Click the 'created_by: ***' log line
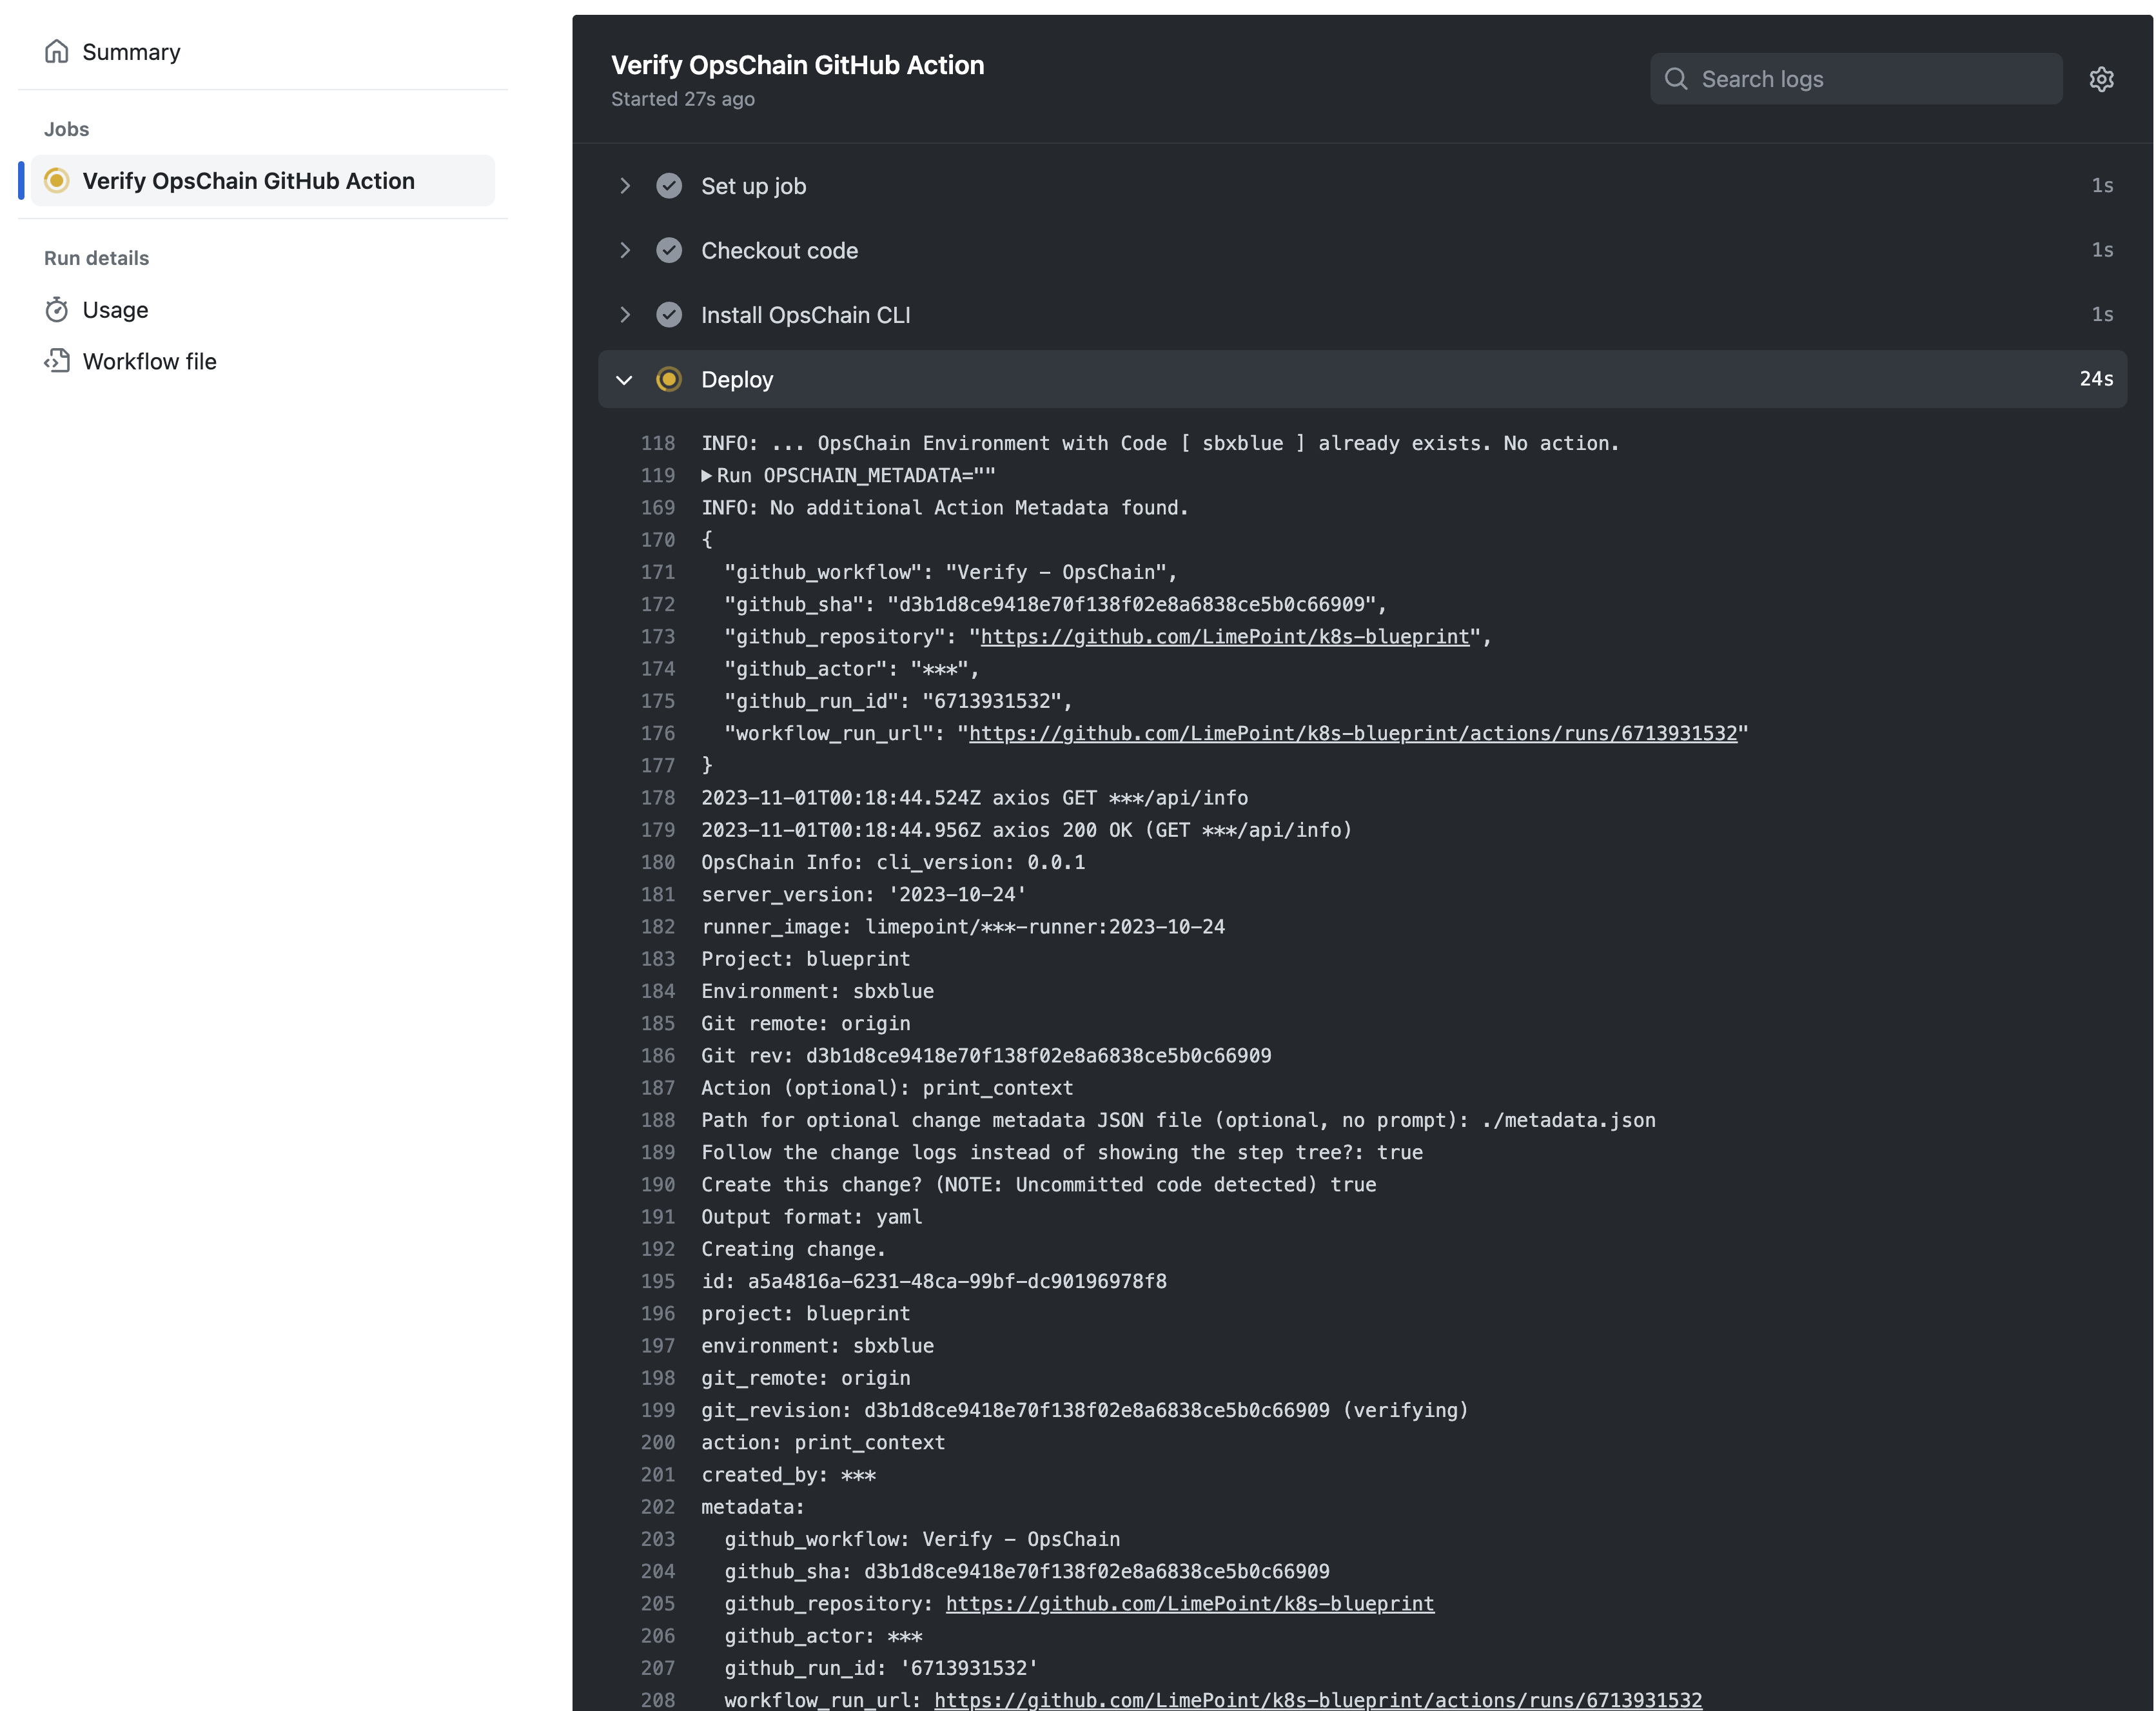The width and height of the screenshot is (2156, 1711). [x=789, y=1475]
